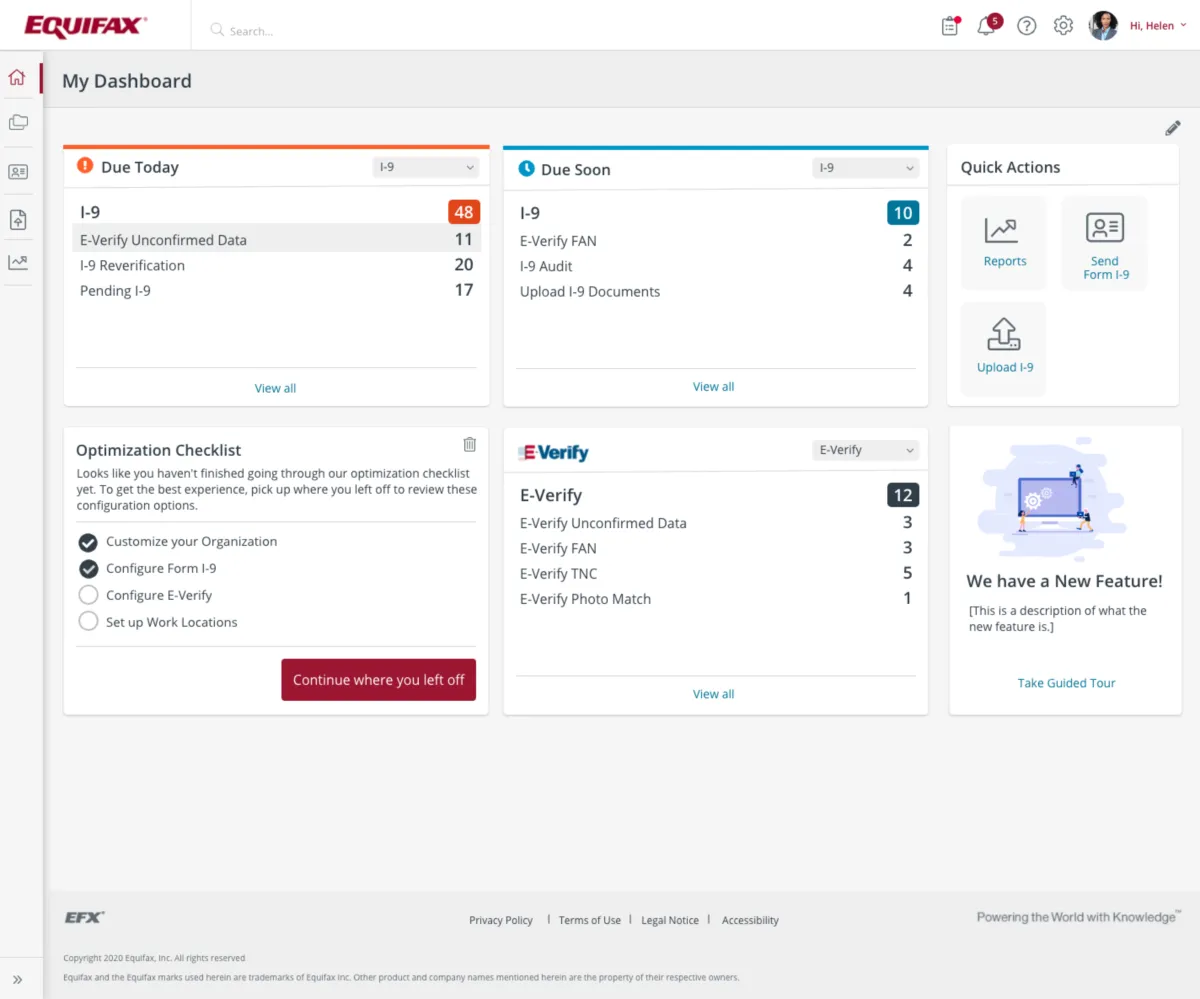Edit the dashboard with pencil icon

click(1173, 128)
